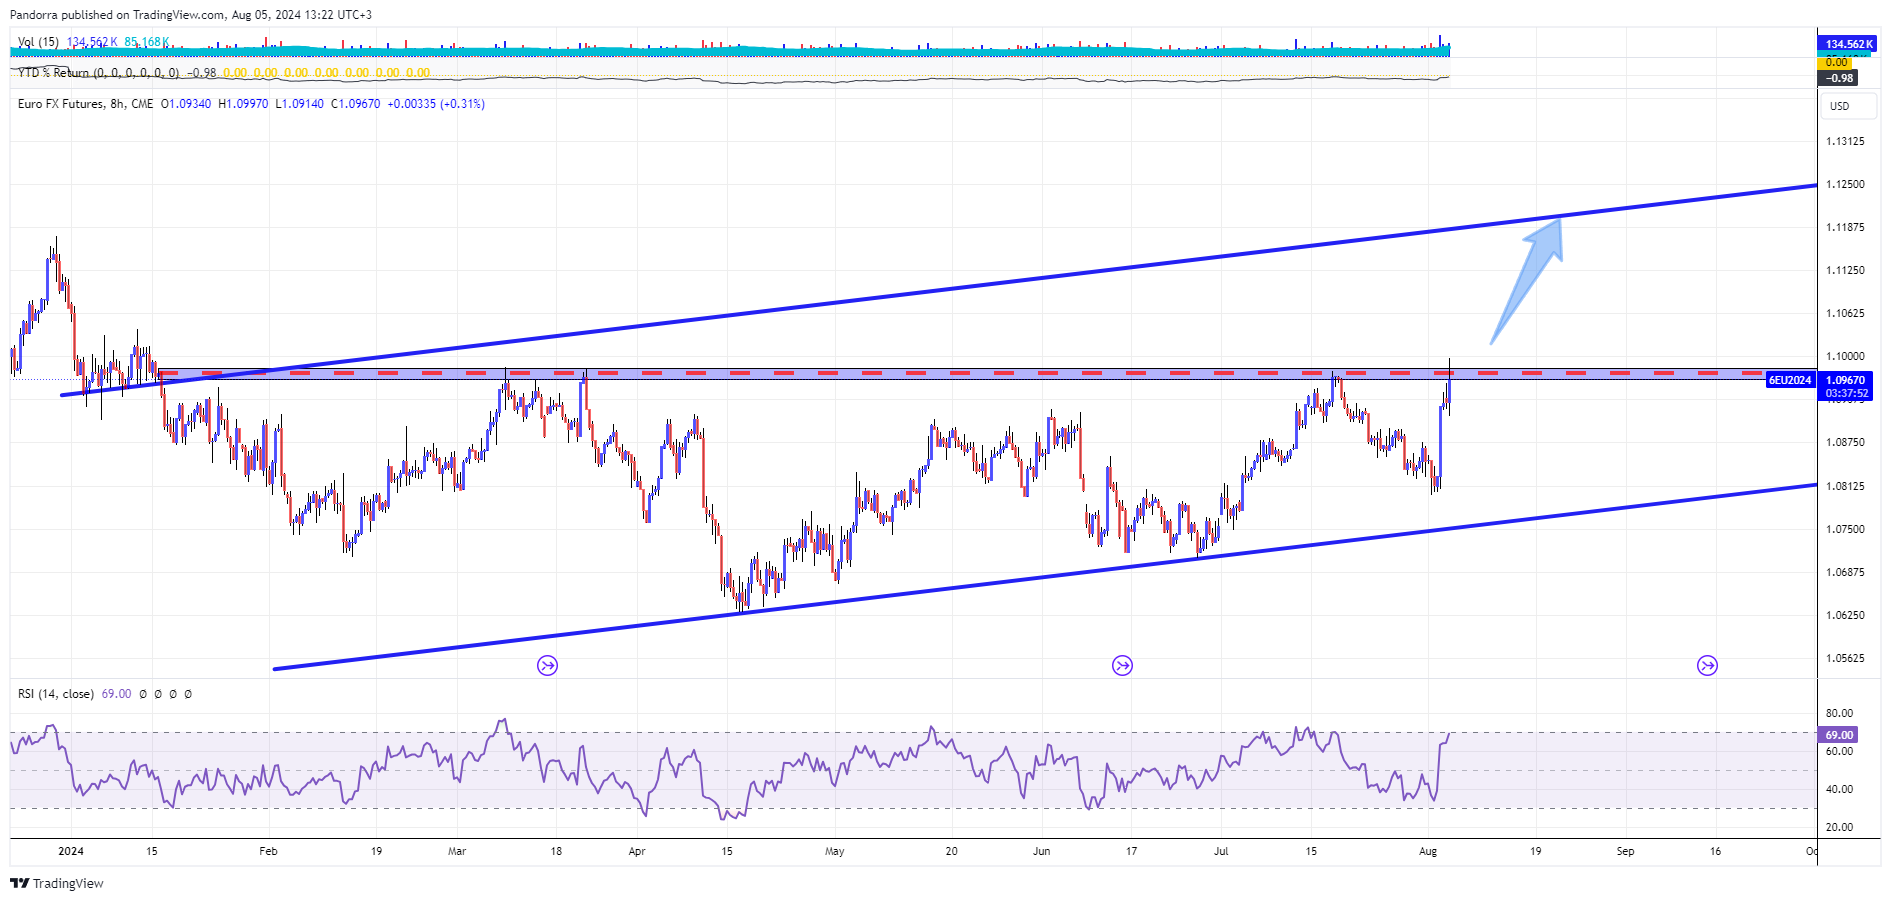Click the 1.10625 price axis label
The image size is (1891, 901).
pyautogui.click(x=1845, y=313)
